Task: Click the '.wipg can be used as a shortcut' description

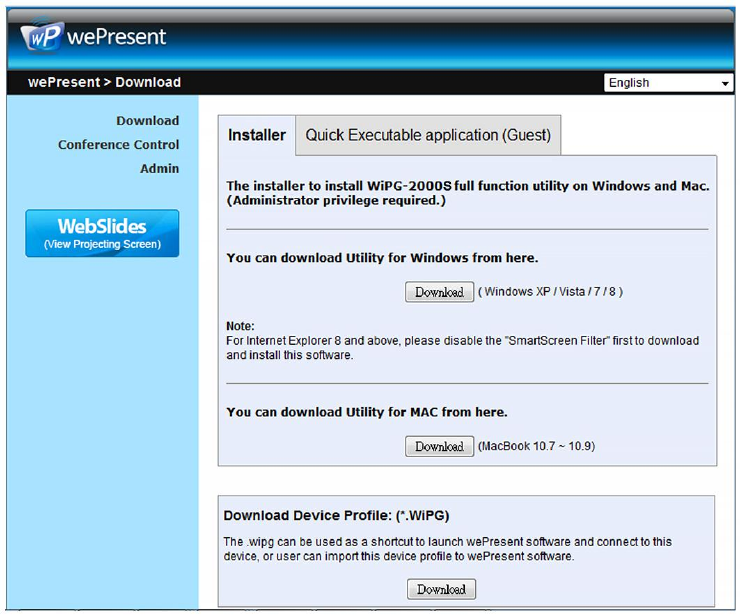Action: pyautogui.click(x=447, y=549)
